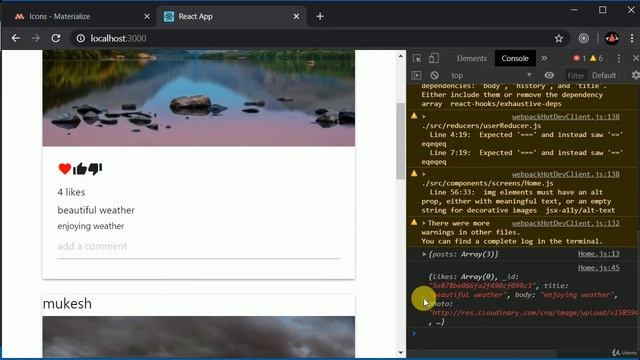Click the red heart favorite icon
Image resolution: width=640 pixels, height=360 pixels.
click(64, 169)
